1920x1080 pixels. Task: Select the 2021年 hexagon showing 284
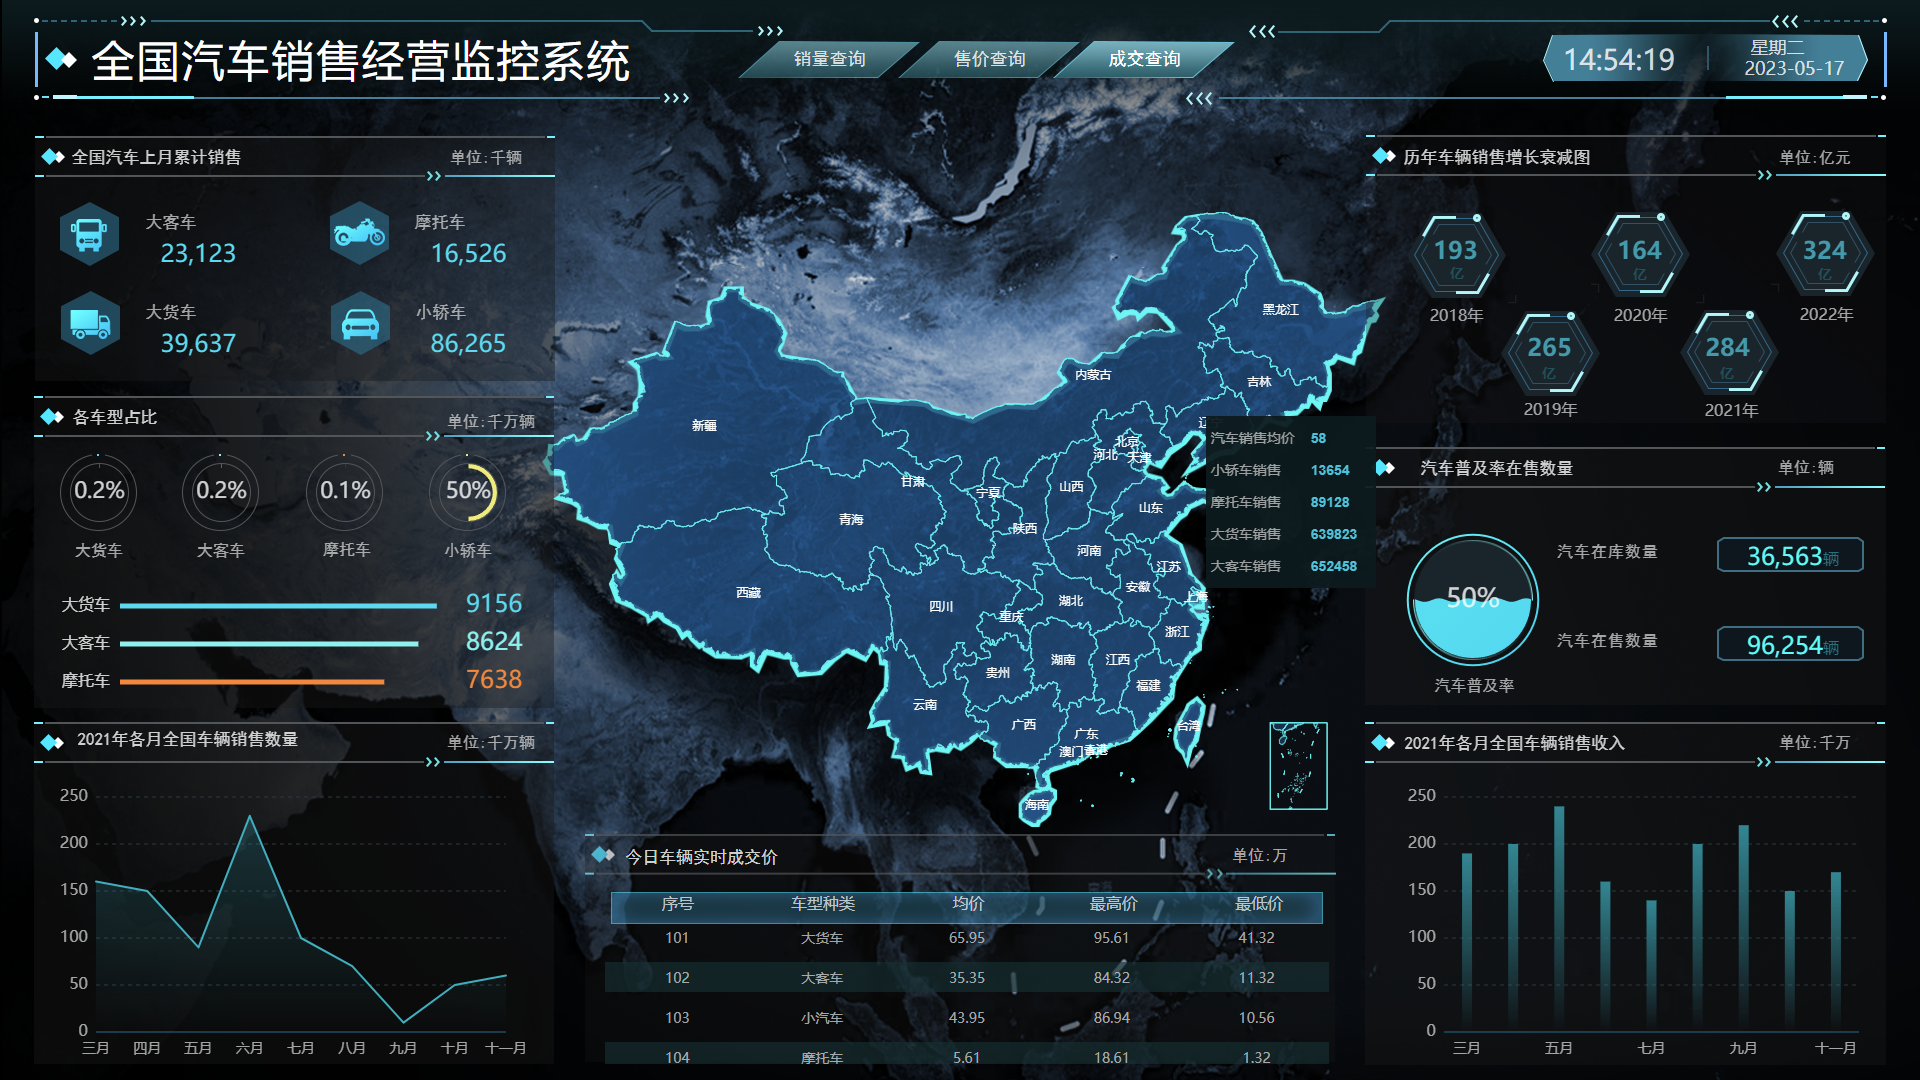(1728, 352)
